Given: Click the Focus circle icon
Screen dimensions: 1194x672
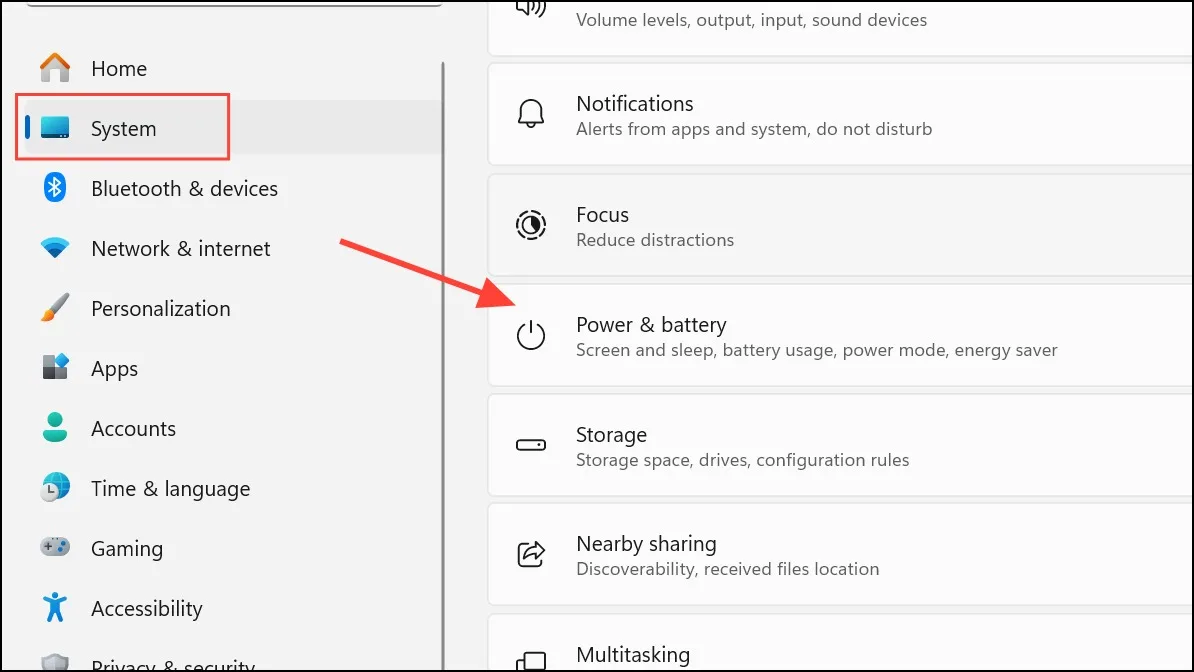Looking at the screenshot, I should click(x=531, y=226).
